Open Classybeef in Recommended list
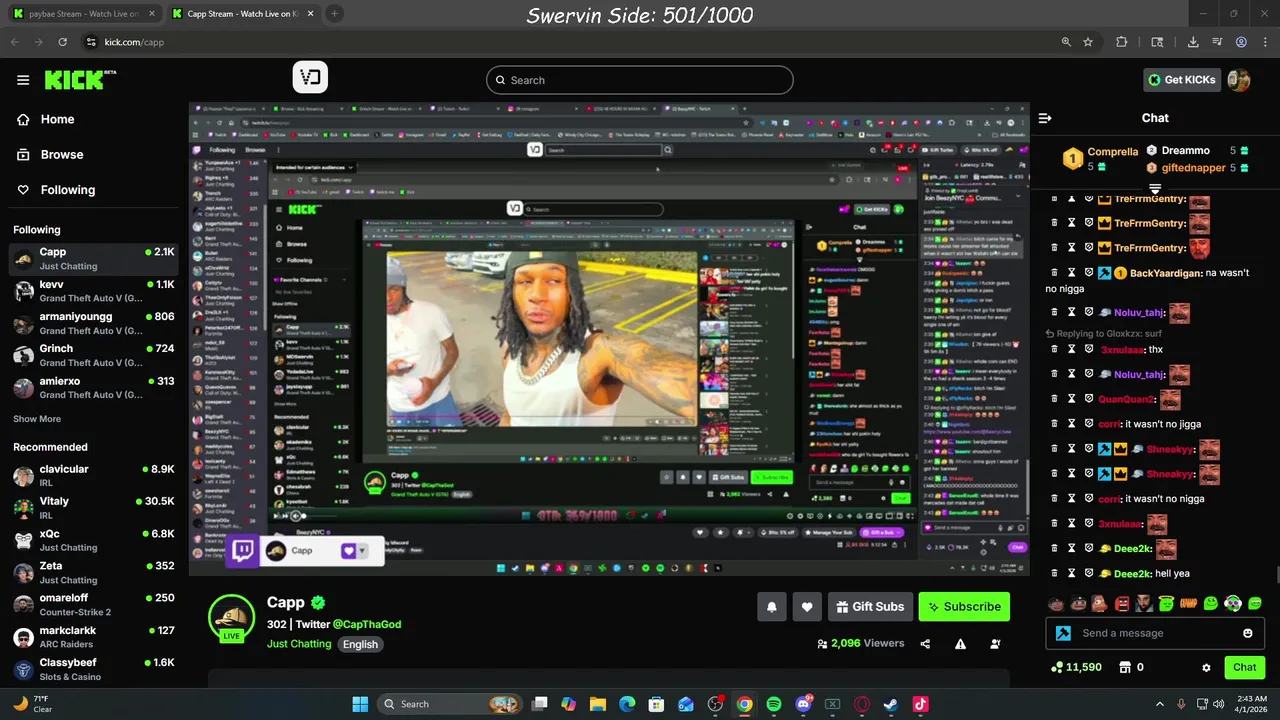Viewport: 1280px width, 720px height. pyautogui.click(x=94, y=669)
